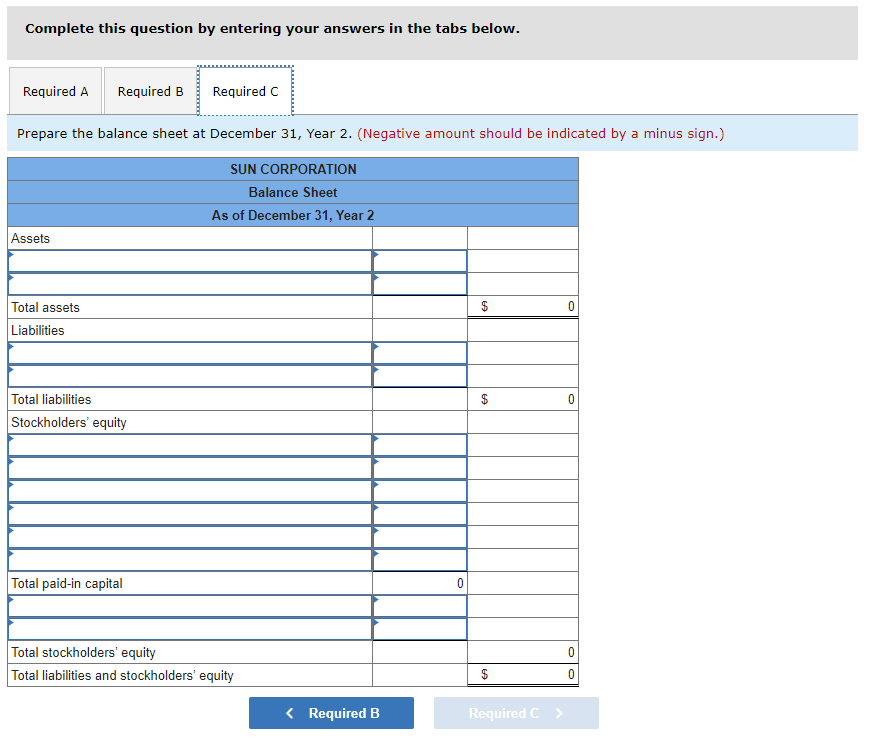Image resolution: width=871 pixels, height=745 pixels.
Task: Click first amount field under Stockholders' equity
Action: point(420,445)
